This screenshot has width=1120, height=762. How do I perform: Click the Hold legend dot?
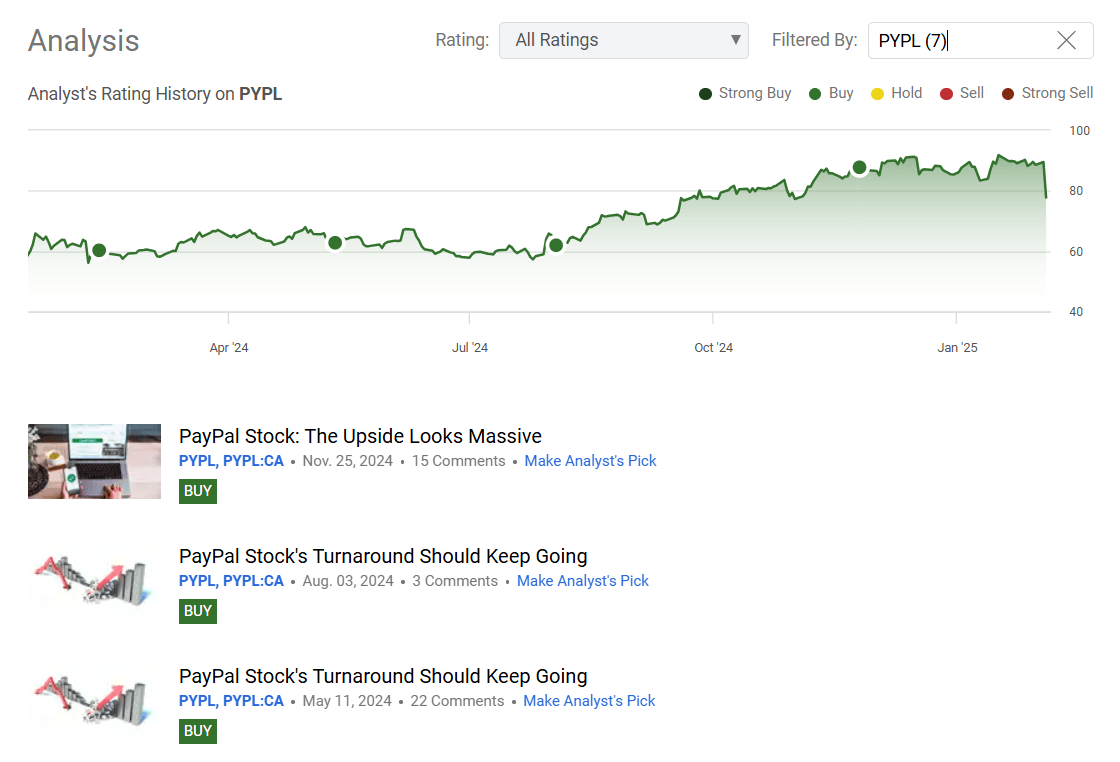(877, 93)
